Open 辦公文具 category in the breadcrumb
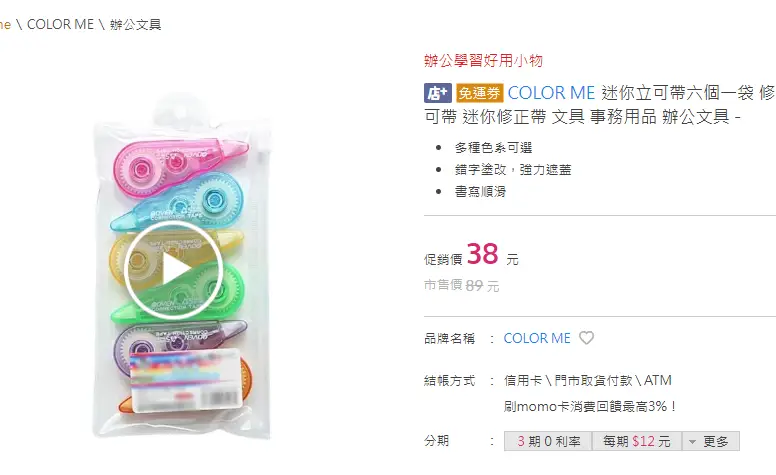Screen dimensions: 776x475 (135, 24)
